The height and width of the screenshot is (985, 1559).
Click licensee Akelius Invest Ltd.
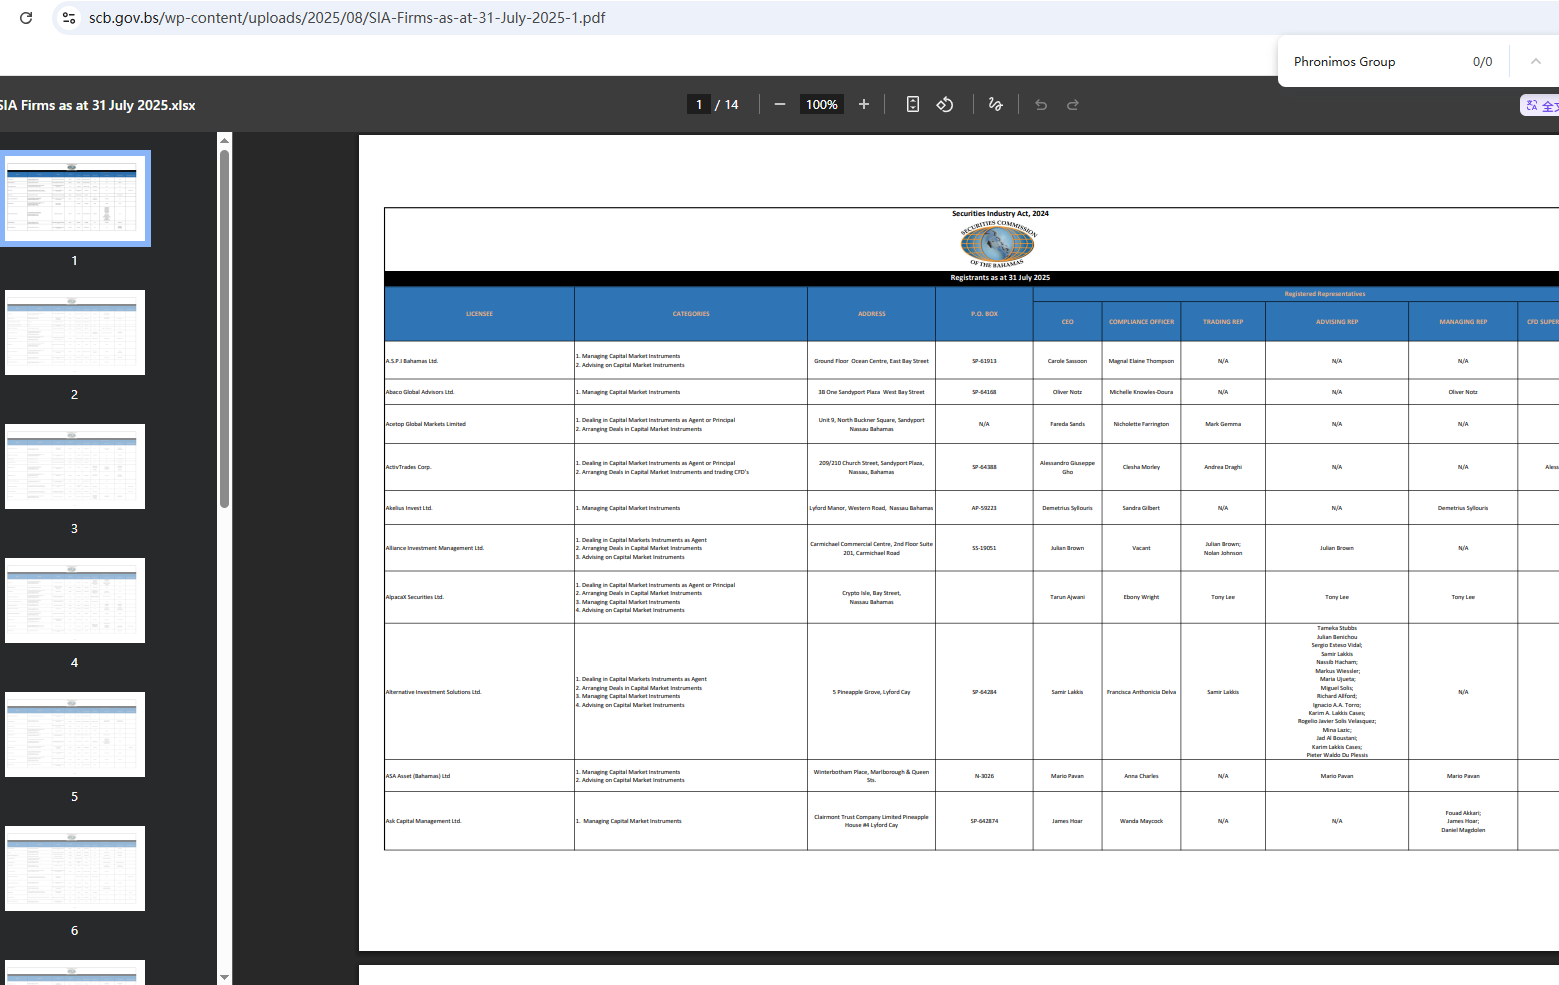tap(409, 508)
